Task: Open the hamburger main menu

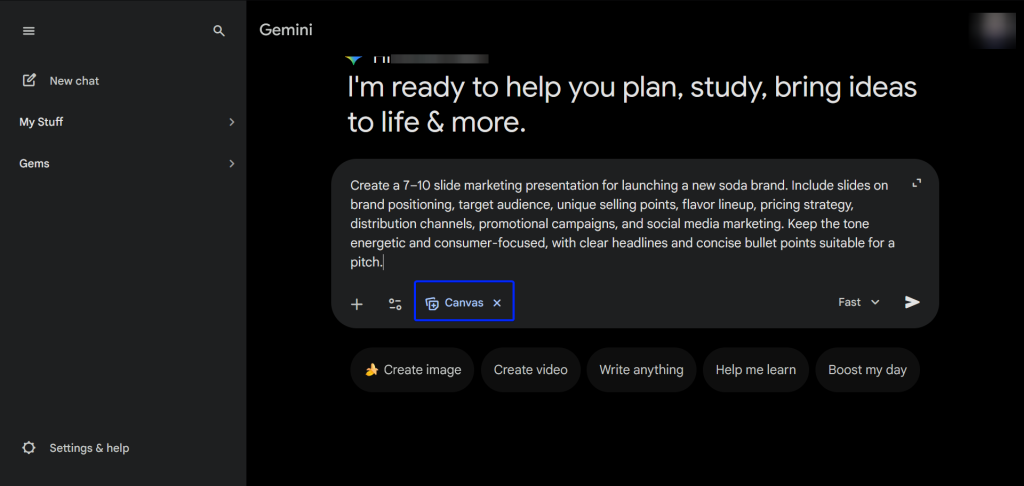Action: click(29, 31)
